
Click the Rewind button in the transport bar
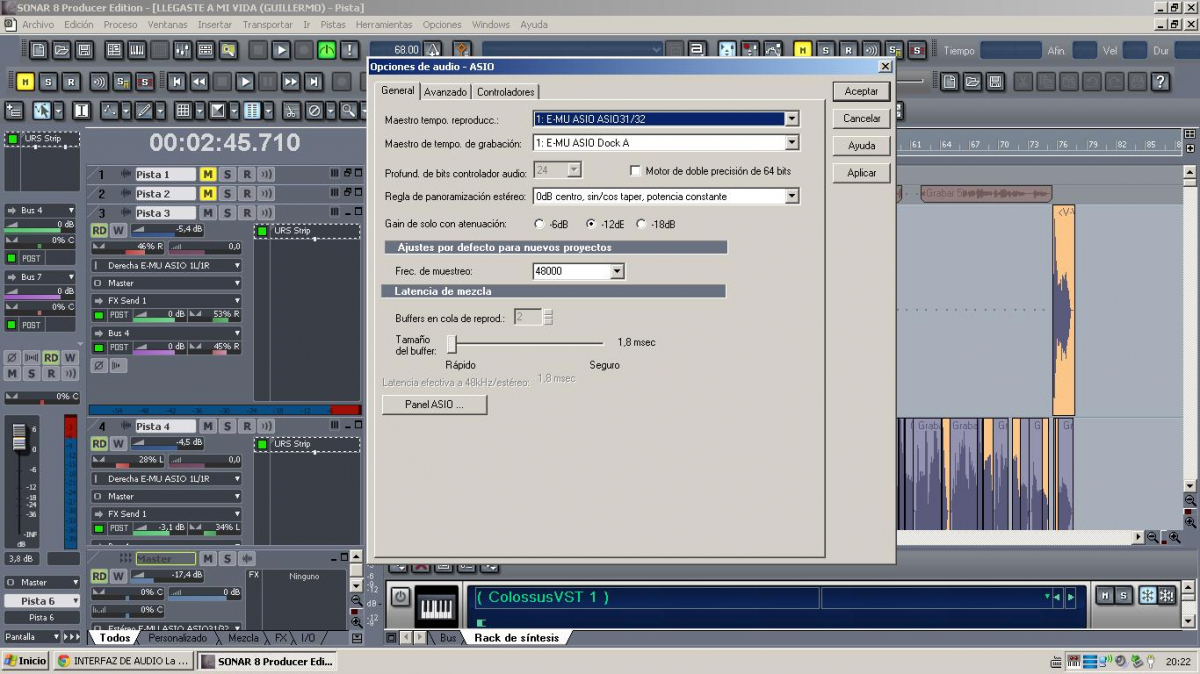[199, 82]
